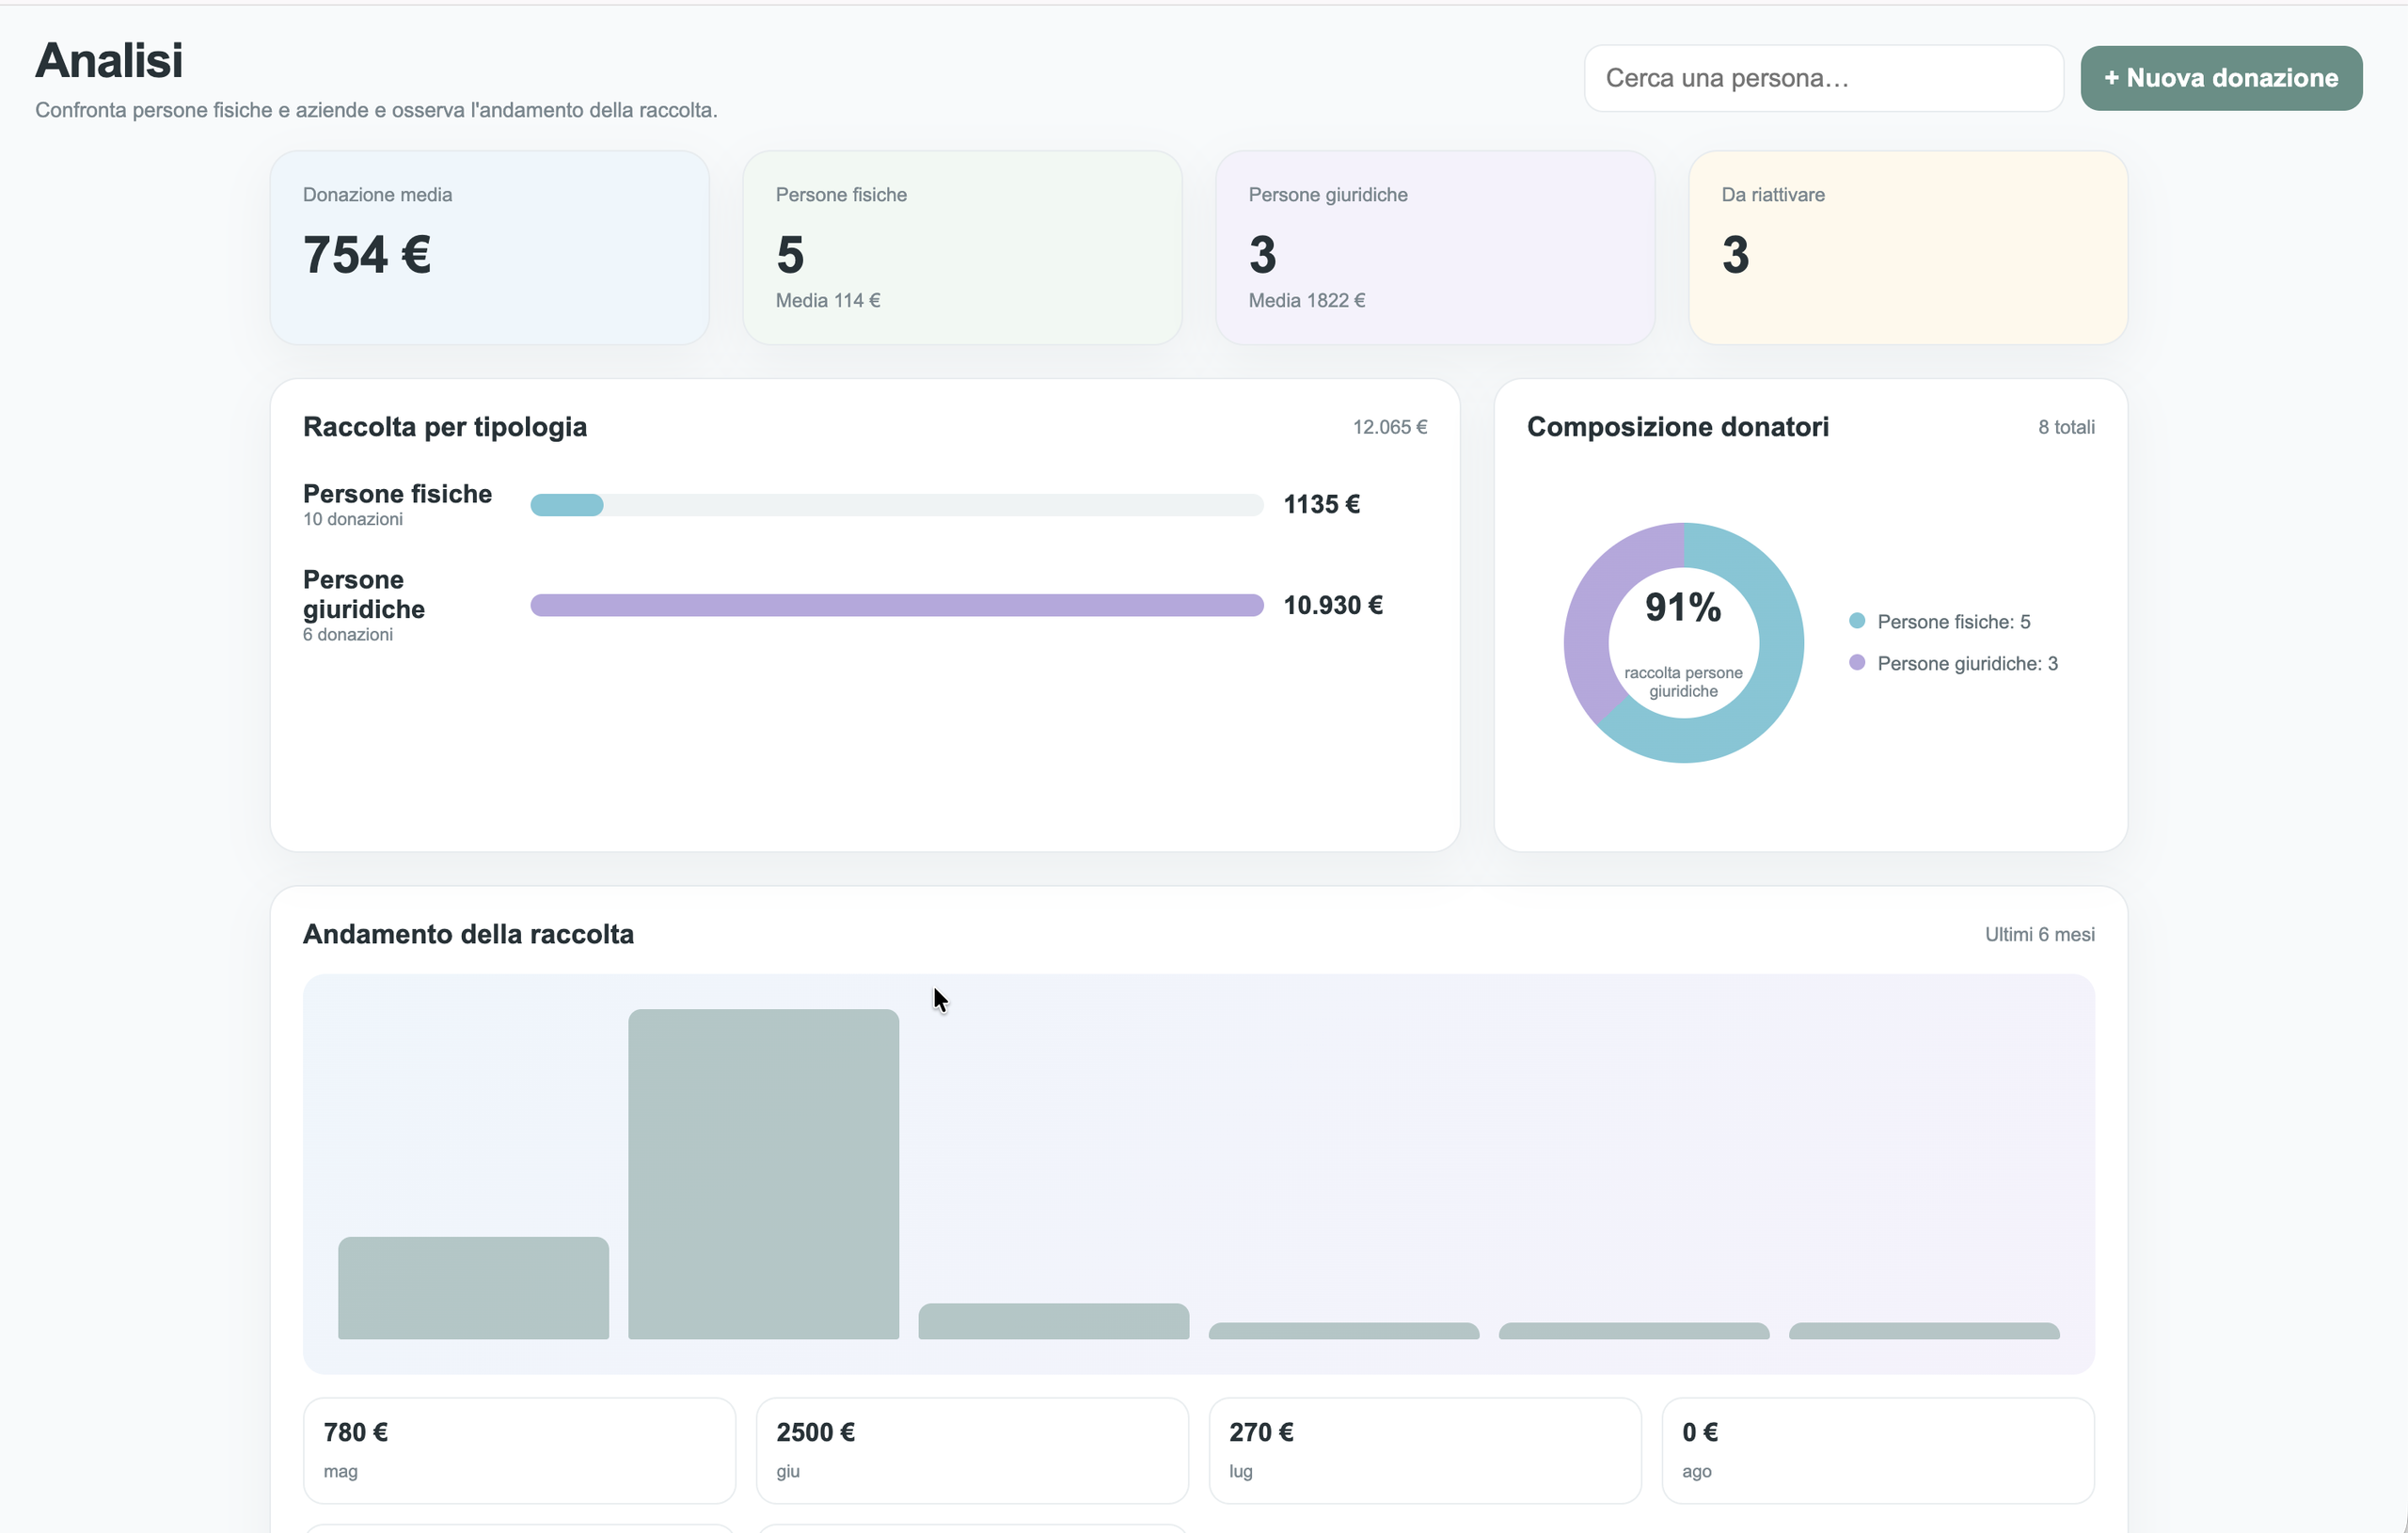Click the tallest bar in the chart
This screenshot has width=2408, height=1533.
coord(763,1173)
